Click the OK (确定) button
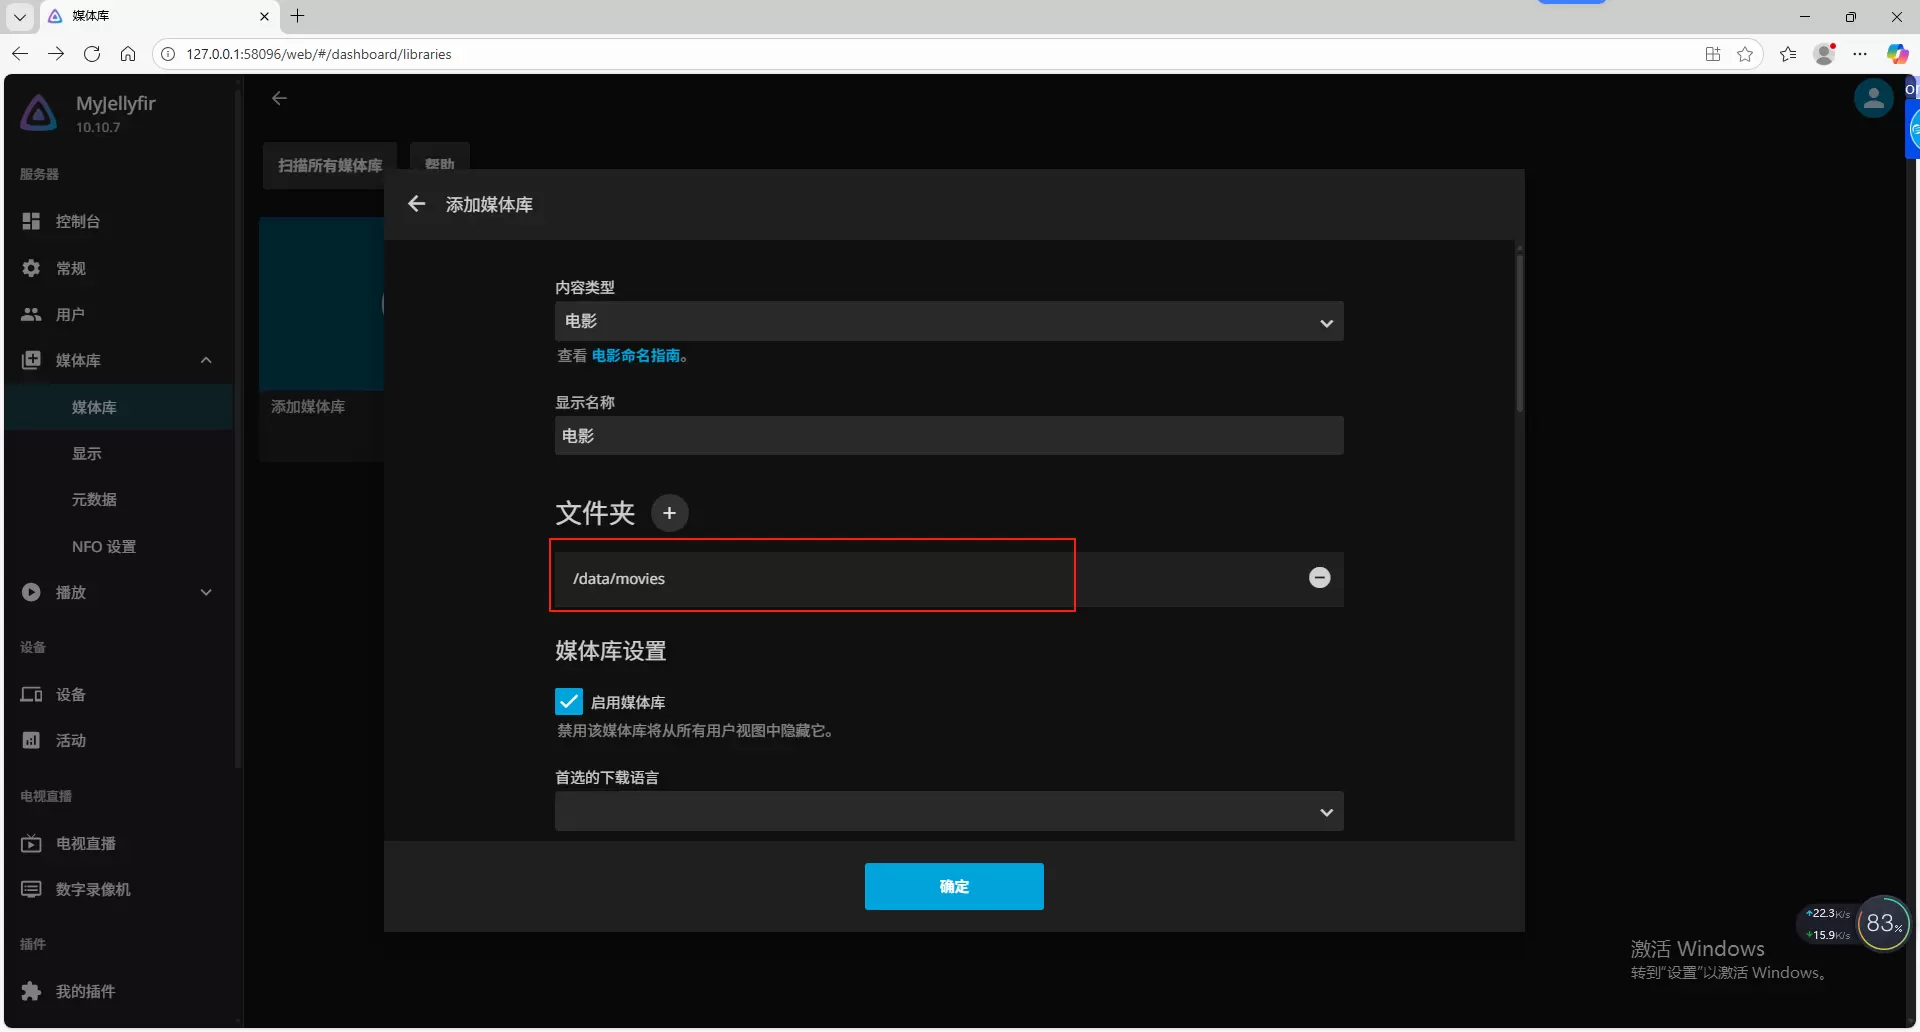The height and width of the screenshot is (1032, 1920). tap(953, 886)
